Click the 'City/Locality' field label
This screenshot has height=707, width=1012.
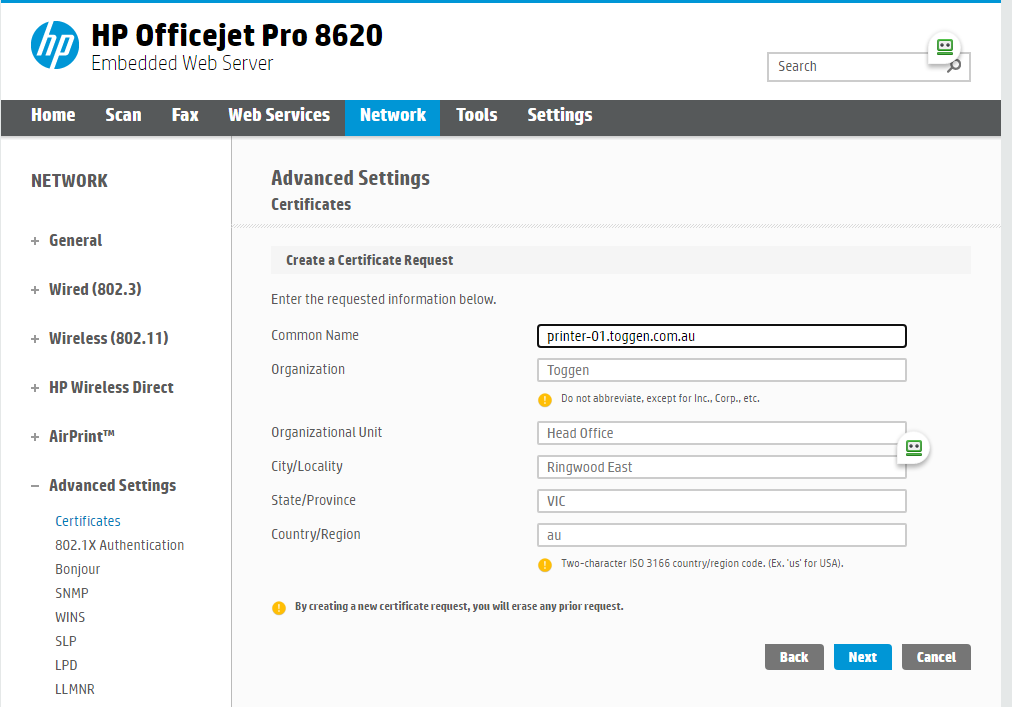coord(307,466)
